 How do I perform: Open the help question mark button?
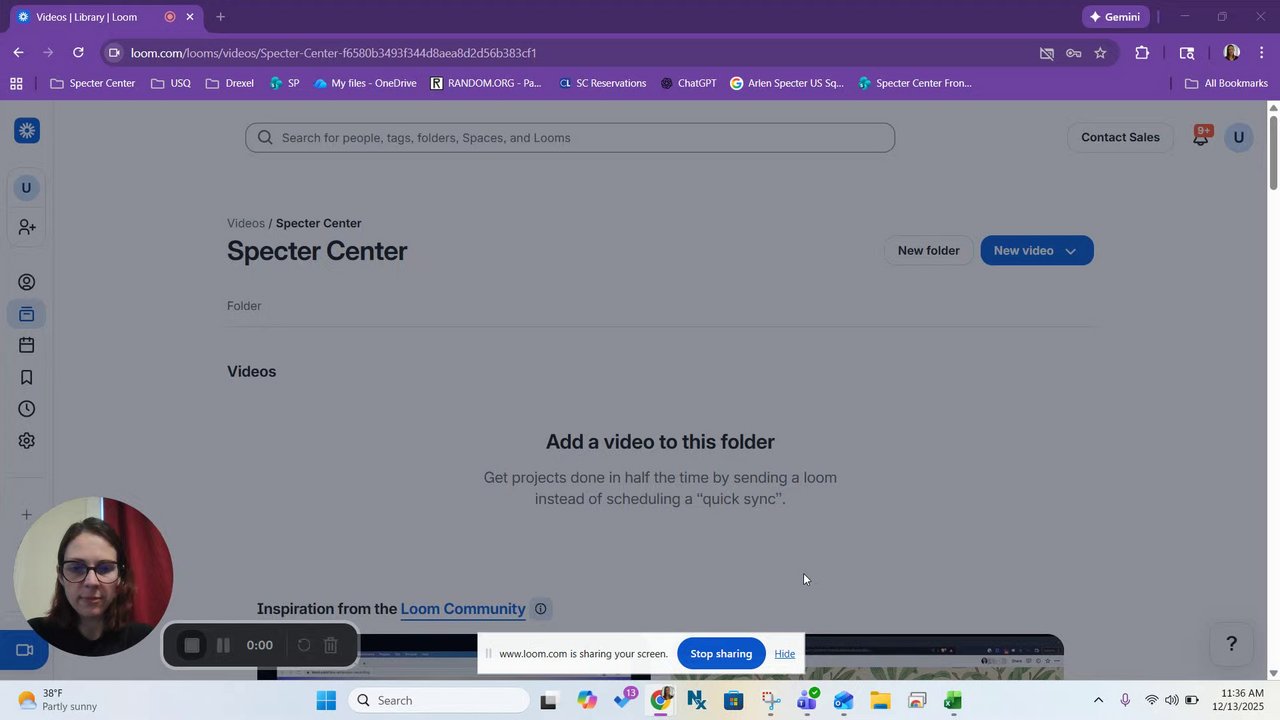(1232, 644)
